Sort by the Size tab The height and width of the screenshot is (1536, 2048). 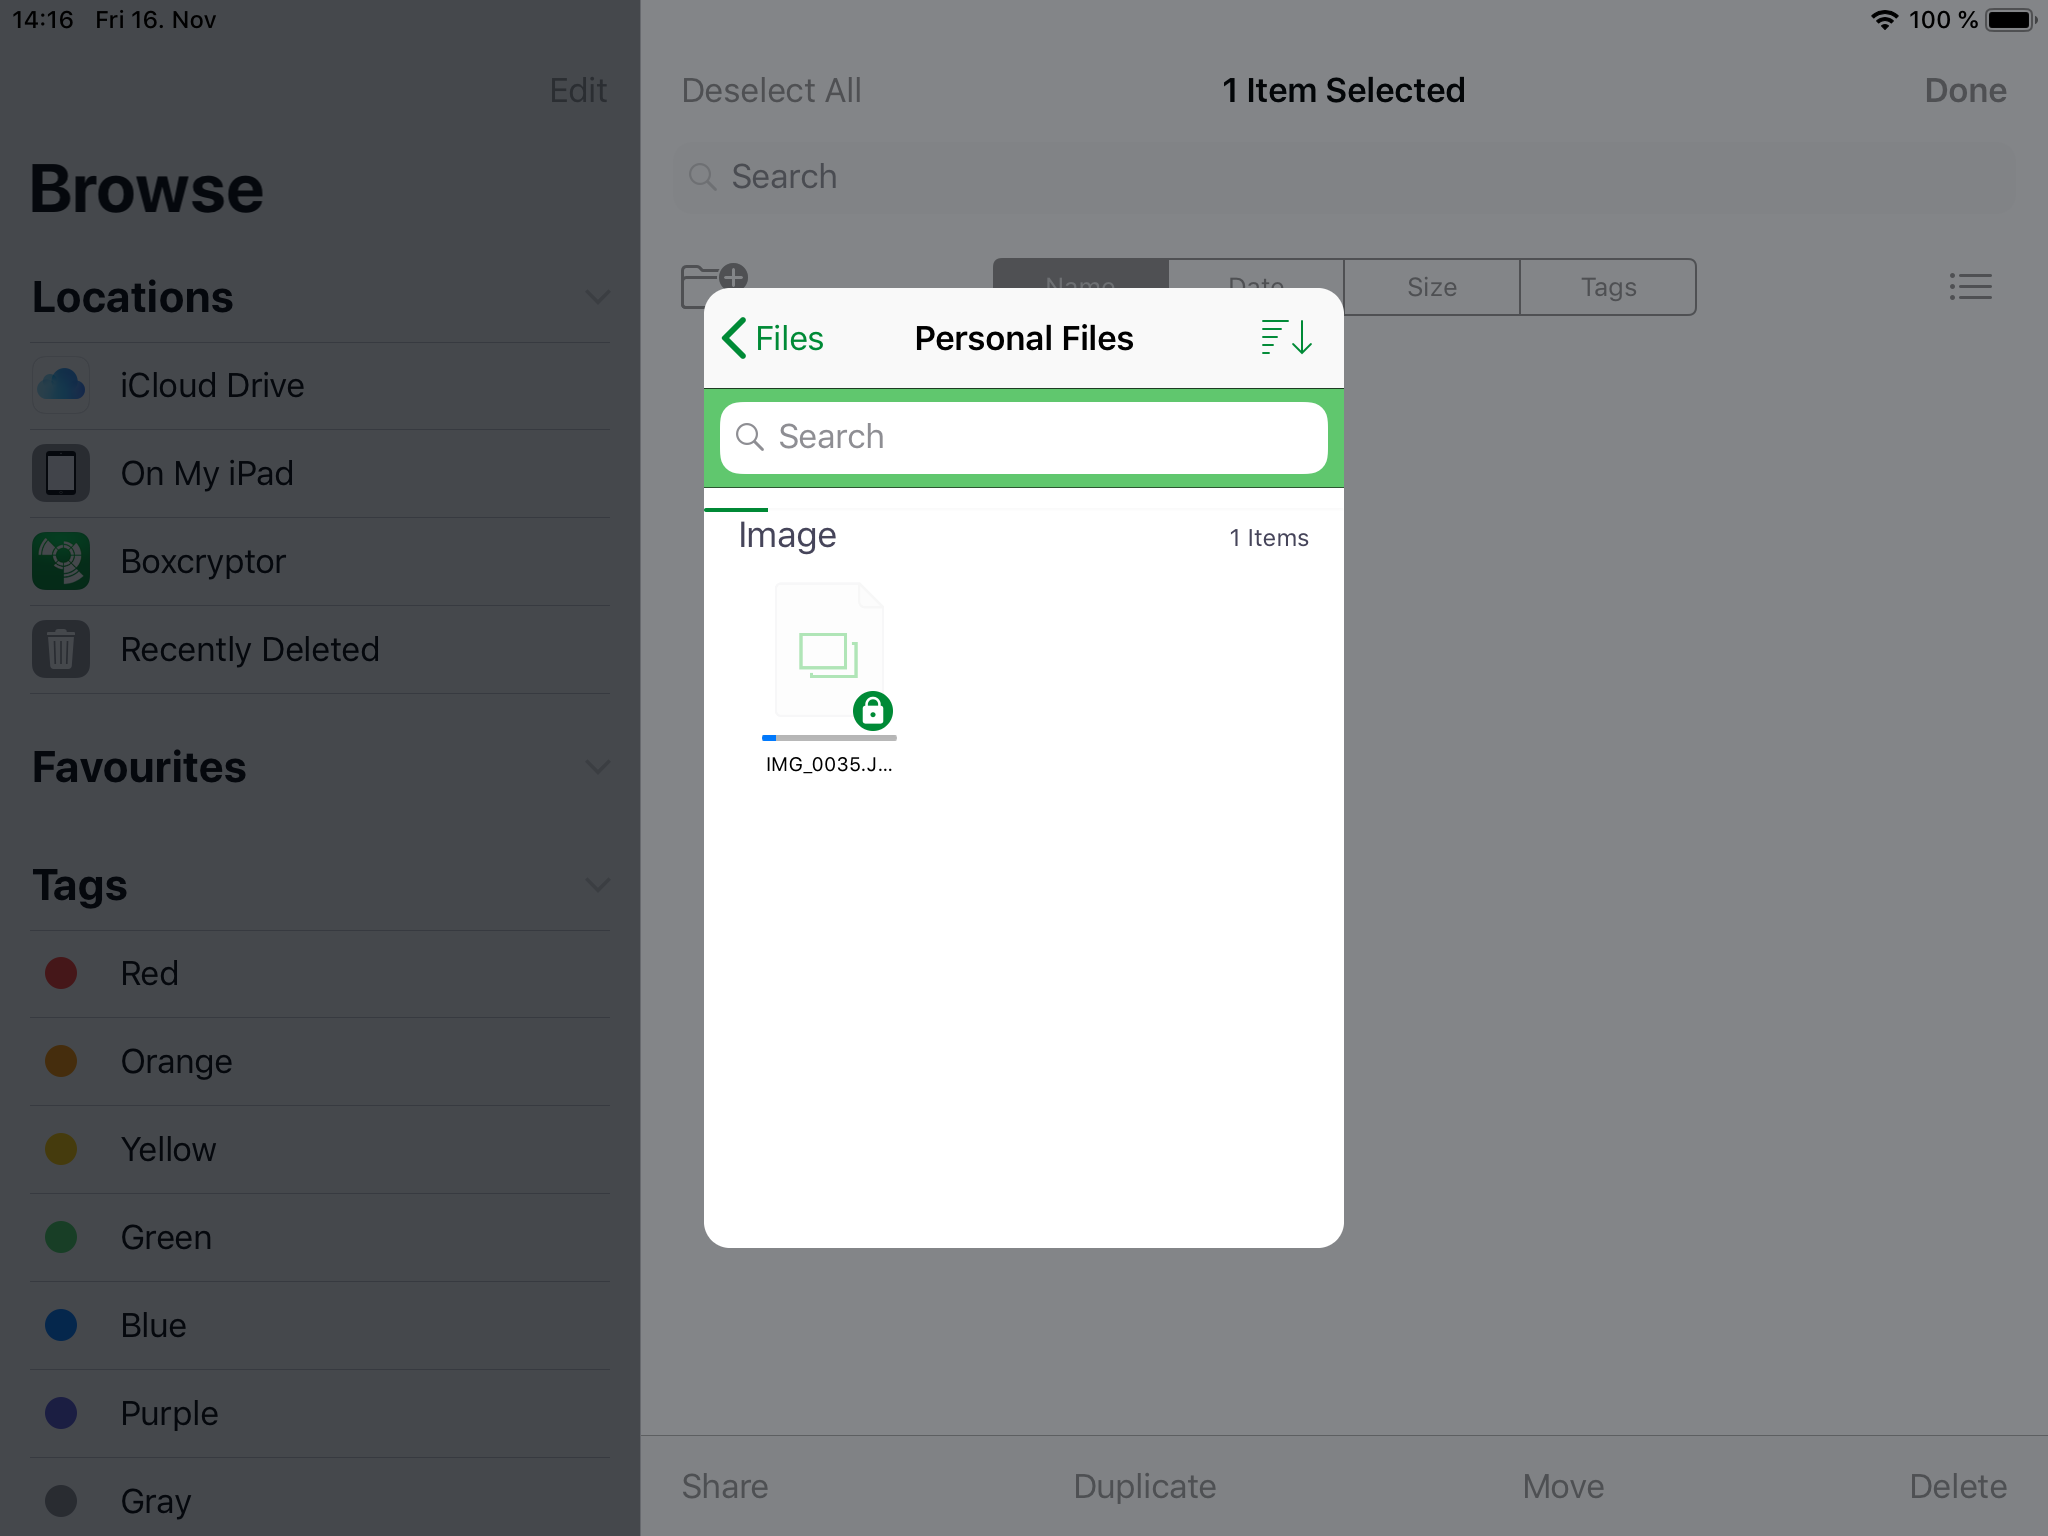1431,287
